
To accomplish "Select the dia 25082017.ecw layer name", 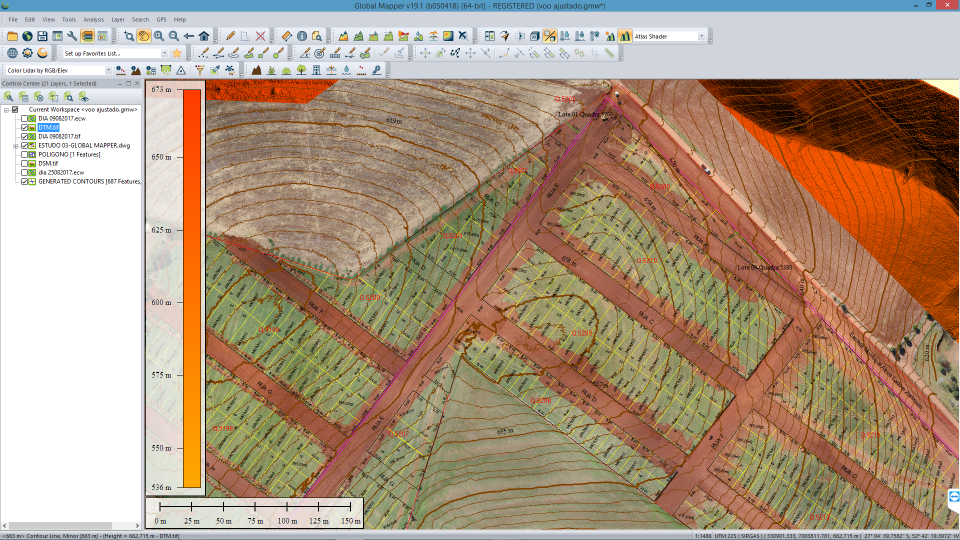I will 61,173.
